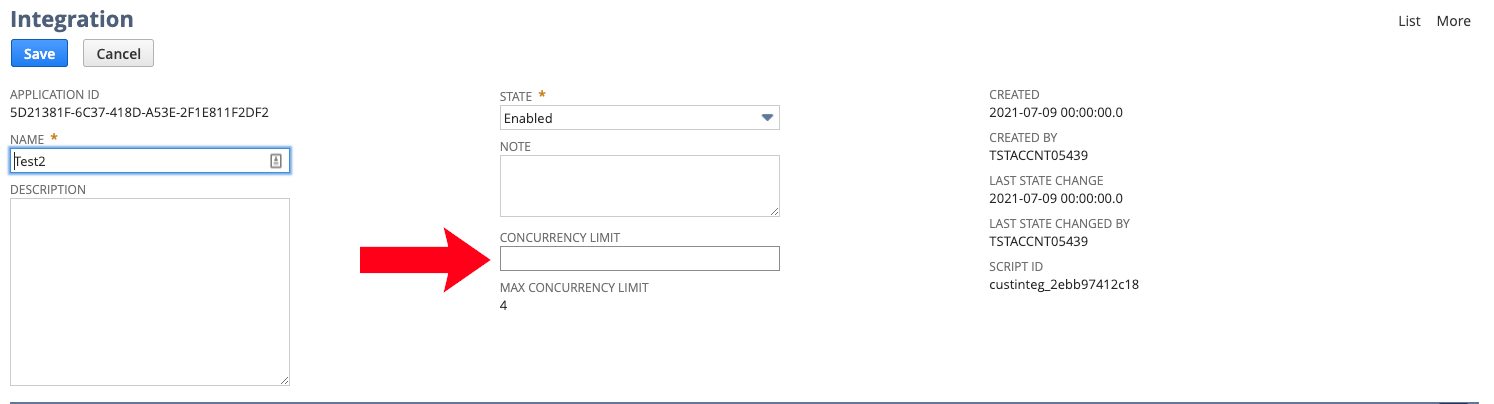Click inside the Note text area

point(639,185)
